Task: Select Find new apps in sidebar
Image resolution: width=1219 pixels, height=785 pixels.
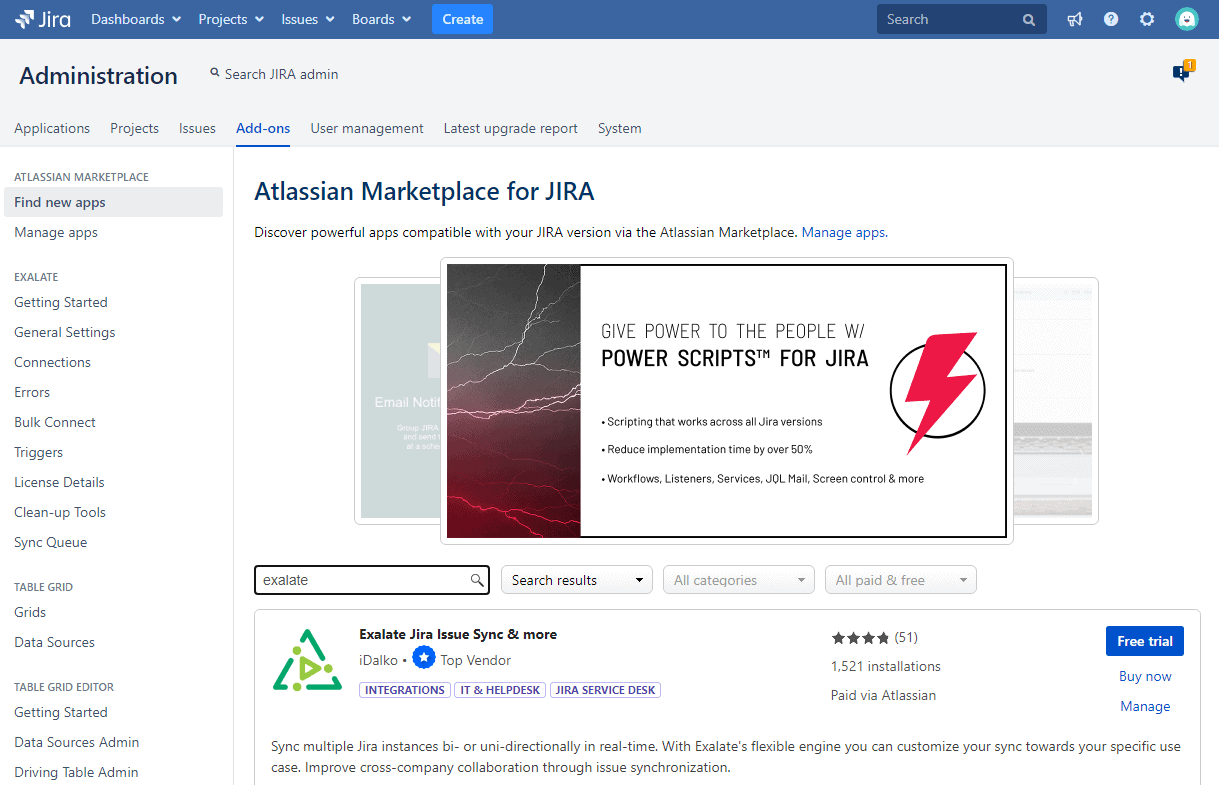Action: click(112, 202)
